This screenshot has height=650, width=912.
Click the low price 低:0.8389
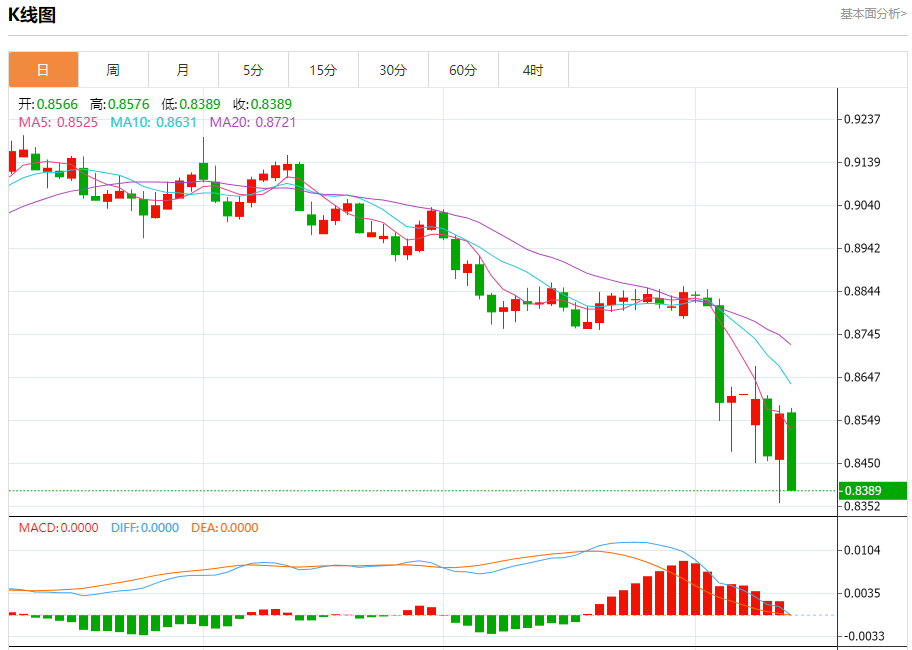coord(191,104)
